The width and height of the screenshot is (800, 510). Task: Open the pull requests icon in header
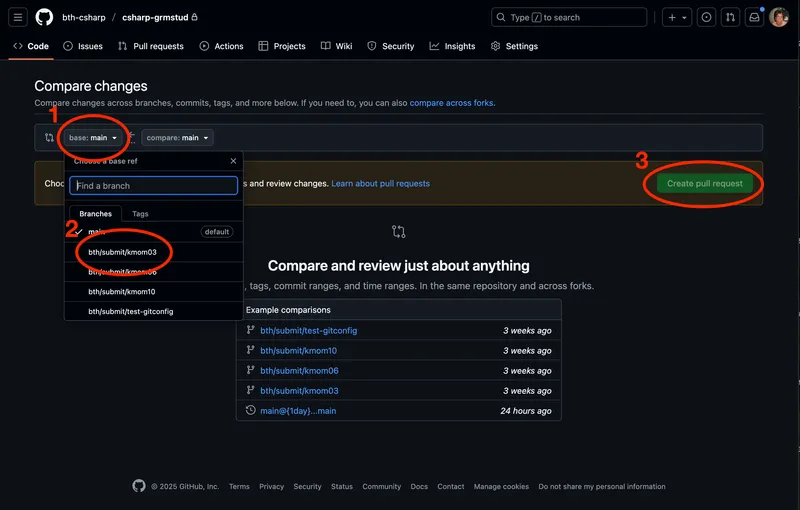pyautogui.click(x=731, y=17)
